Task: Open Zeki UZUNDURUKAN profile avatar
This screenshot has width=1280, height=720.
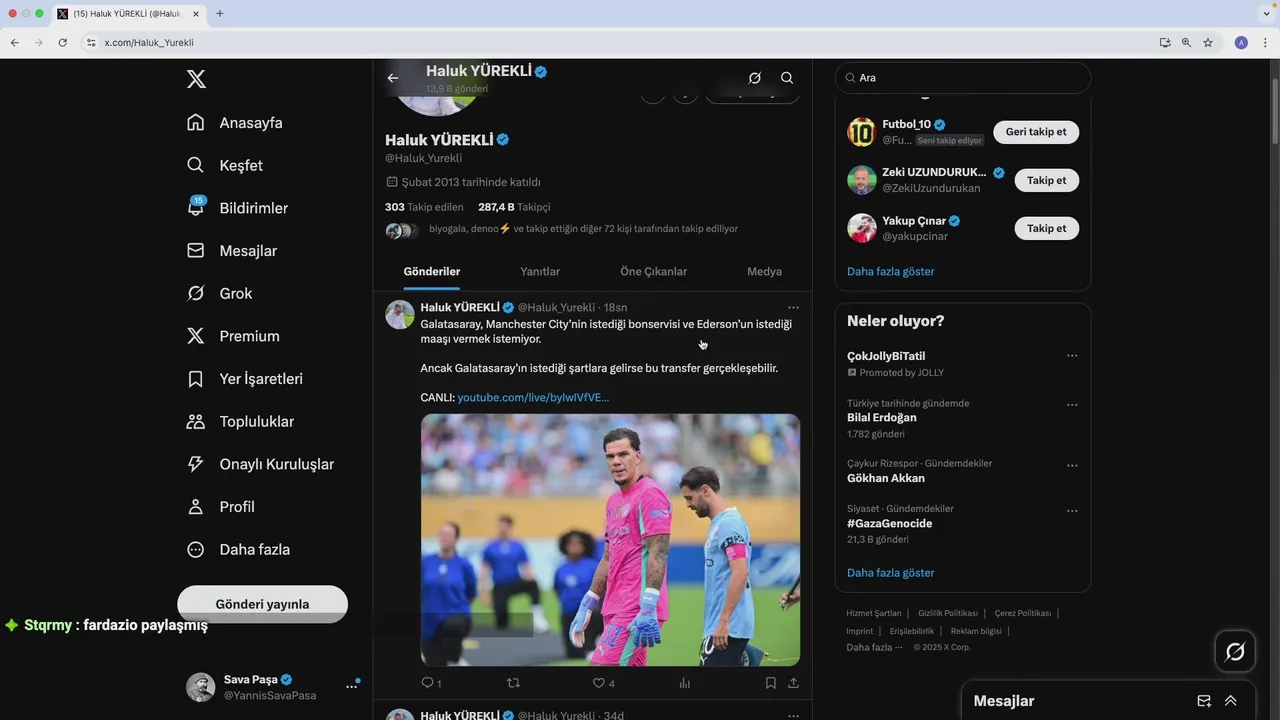Action: pos(862,180)
